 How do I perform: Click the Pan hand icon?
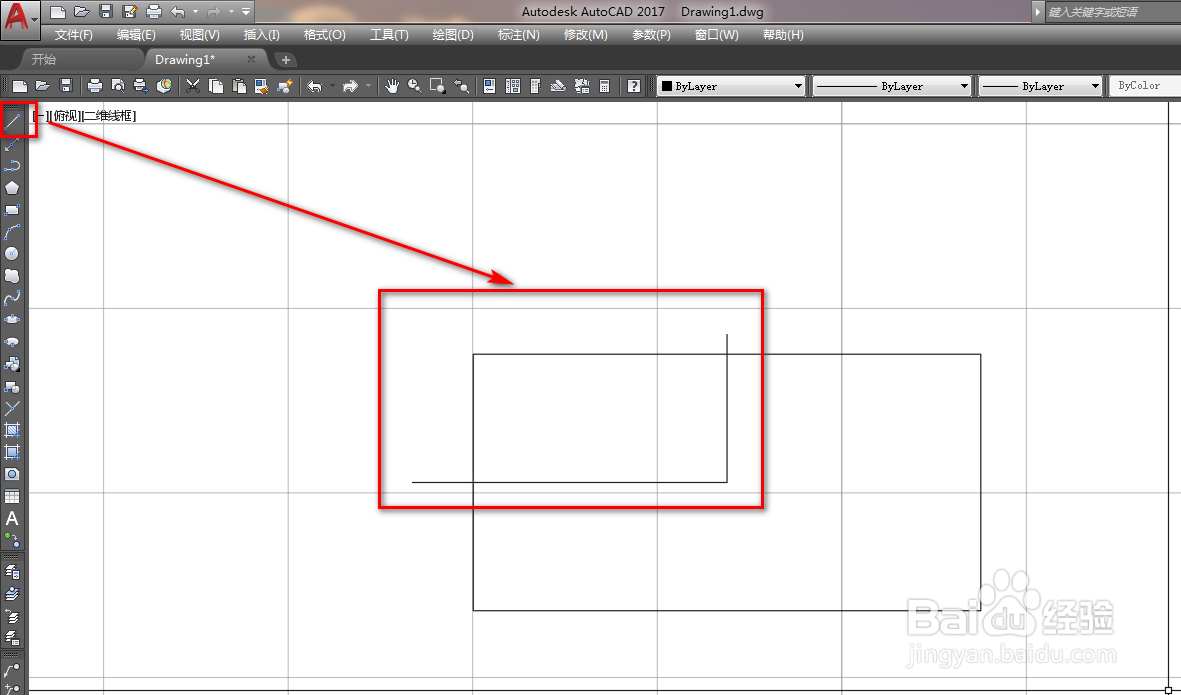coord(392,86)
